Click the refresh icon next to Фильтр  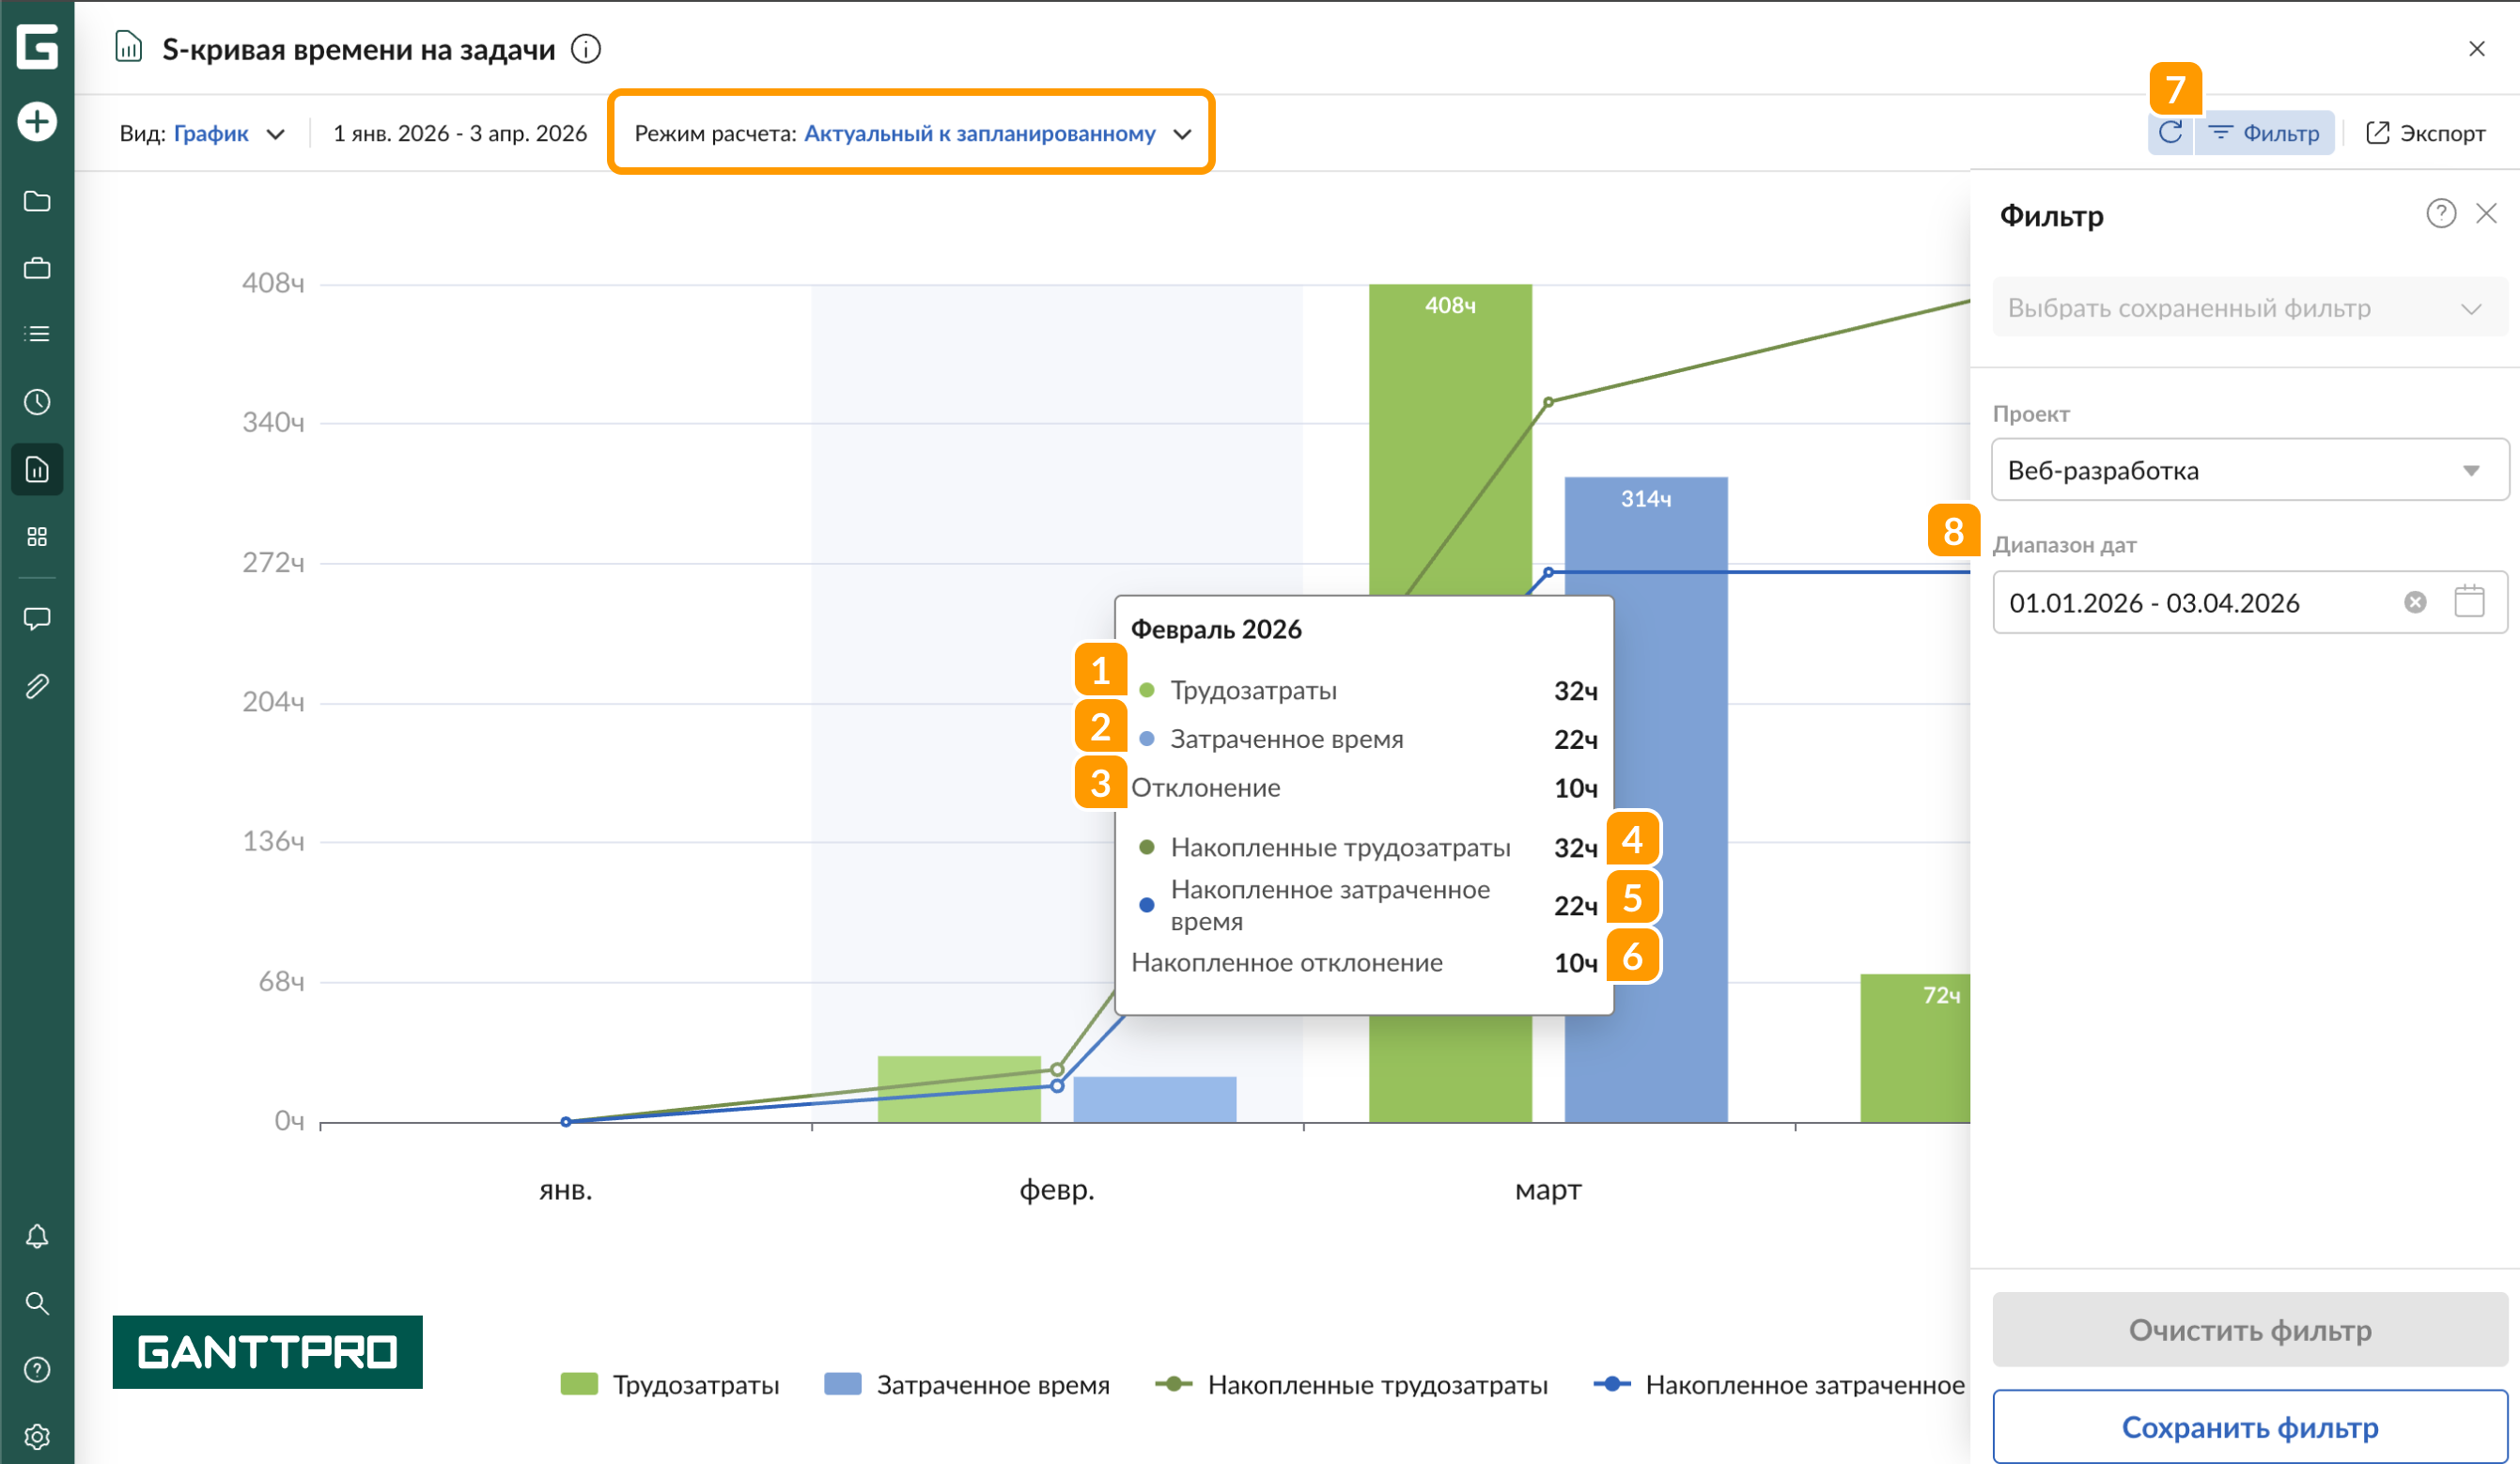(x=2169, y=133)
